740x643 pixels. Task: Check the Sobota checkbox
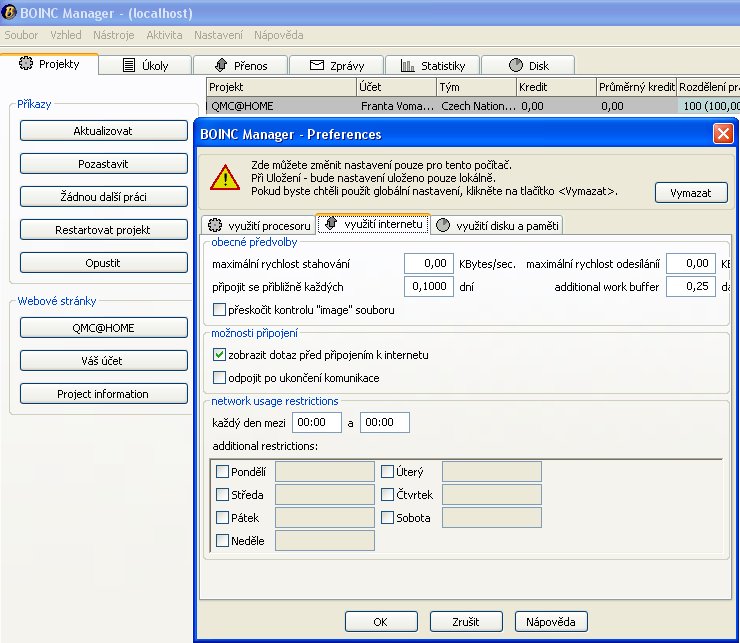(387, 517)
